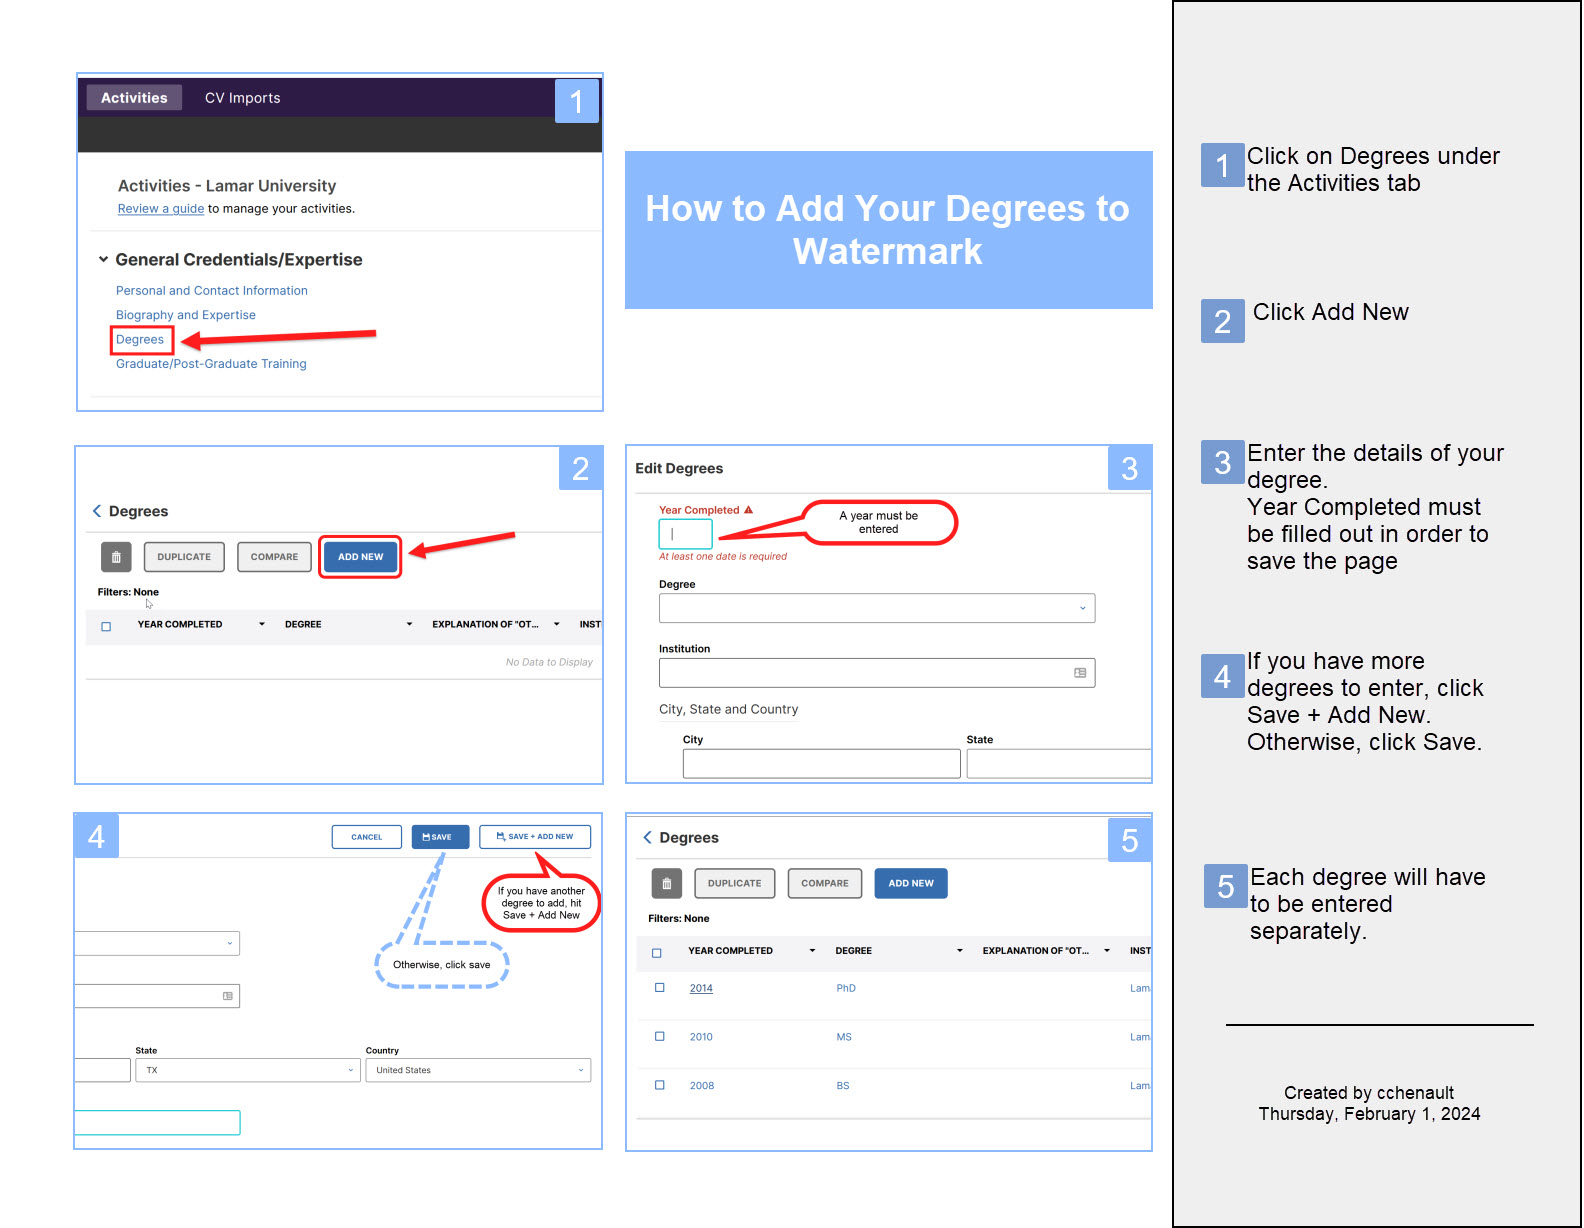Click the back chevron beside Degrees in step 2

tap(97, 511)
